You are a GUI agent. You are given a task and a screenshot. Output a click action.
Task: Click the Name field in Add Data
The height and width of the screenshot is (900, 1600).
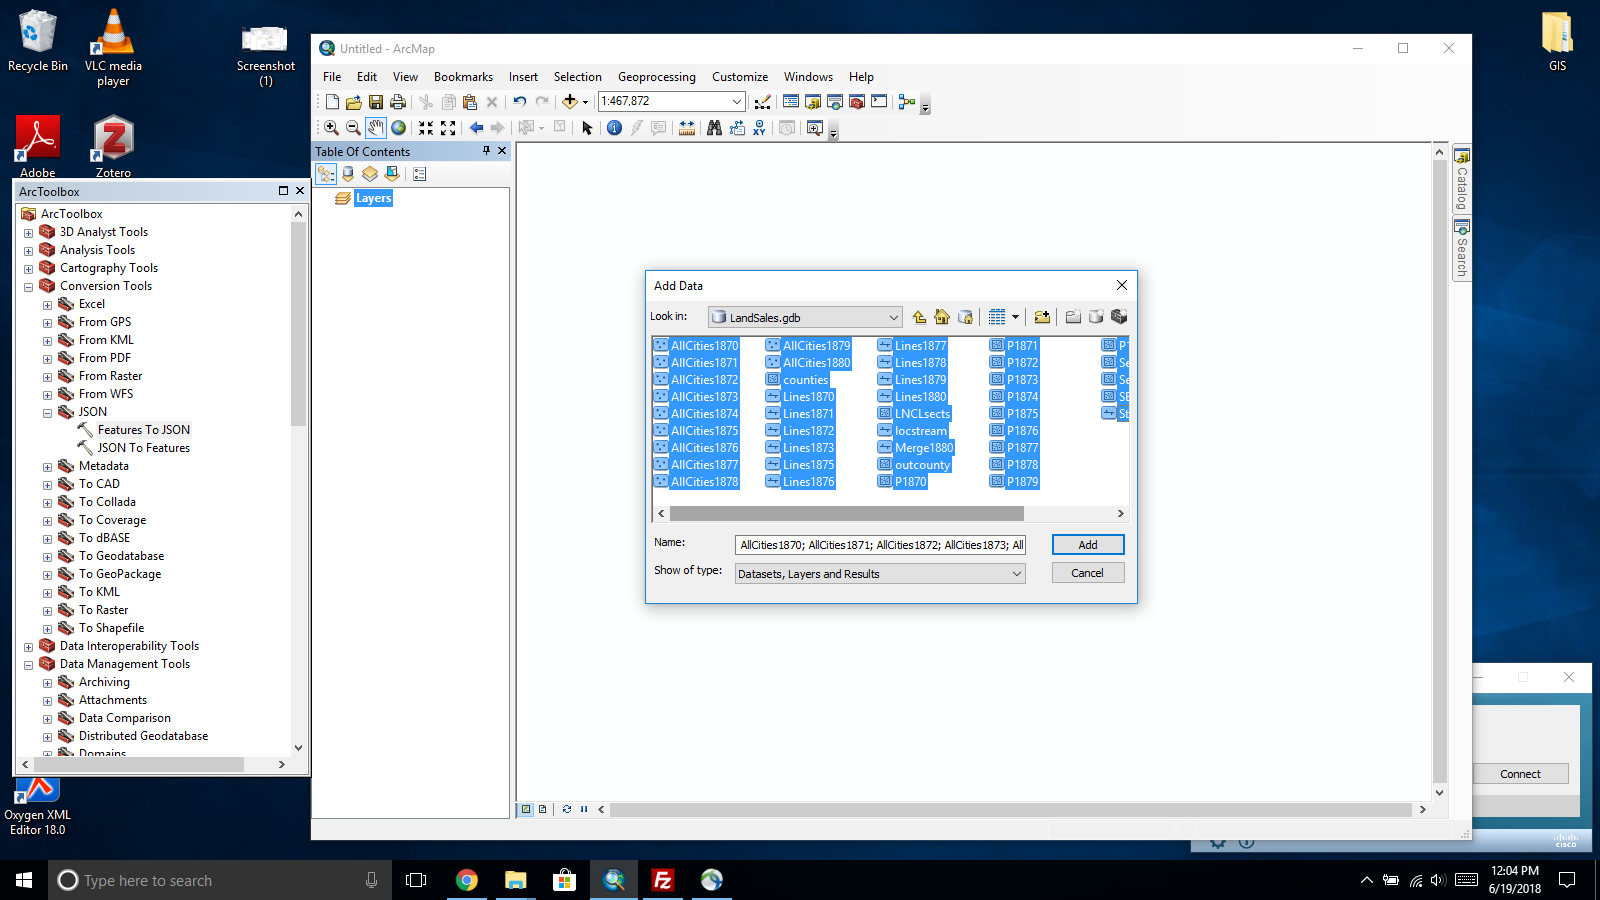pyautogui.click(x=880, y=545)
